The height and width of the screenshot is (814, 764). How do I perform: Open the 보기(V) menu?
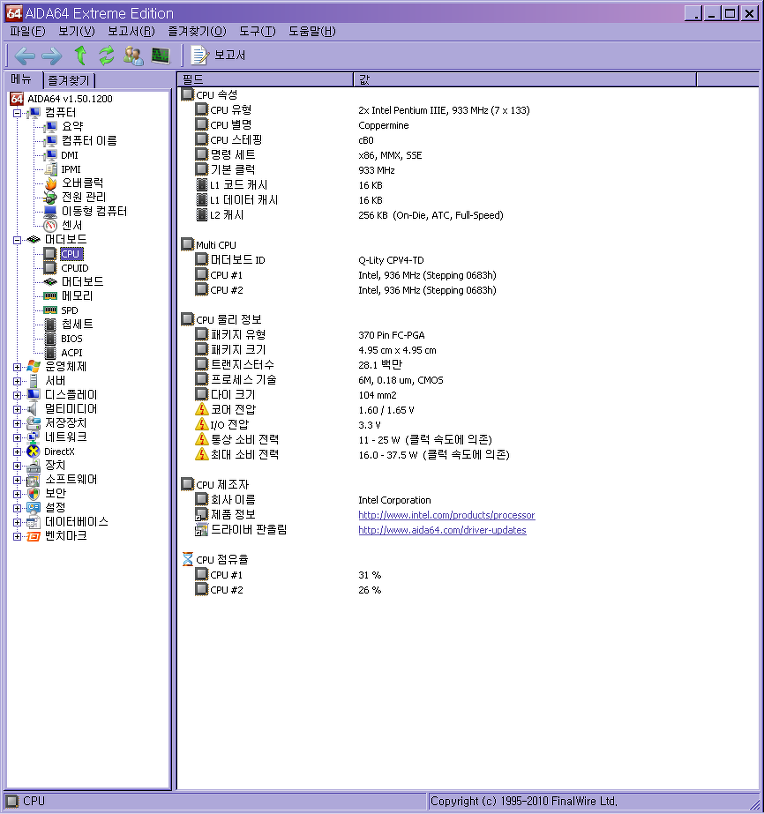76,31
